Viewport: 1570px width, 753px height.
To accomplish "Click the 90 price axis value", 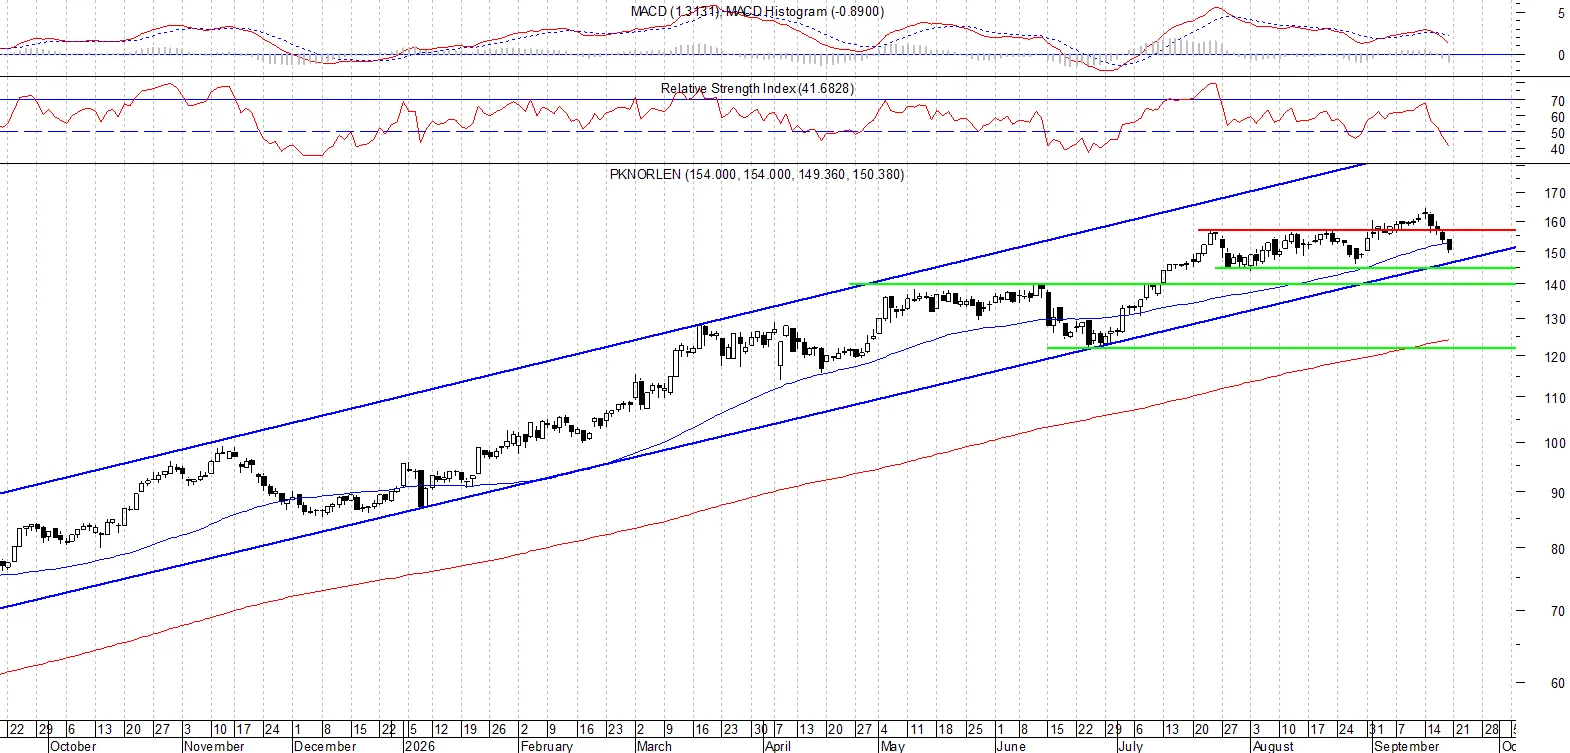I will [x=1558, y=493].
